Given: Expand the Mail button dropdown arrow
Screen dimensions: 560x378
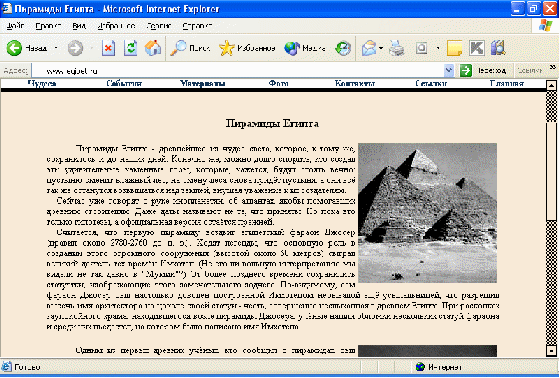Looking at the screenshot, I should pyautogui.click(x=381, y=48).
